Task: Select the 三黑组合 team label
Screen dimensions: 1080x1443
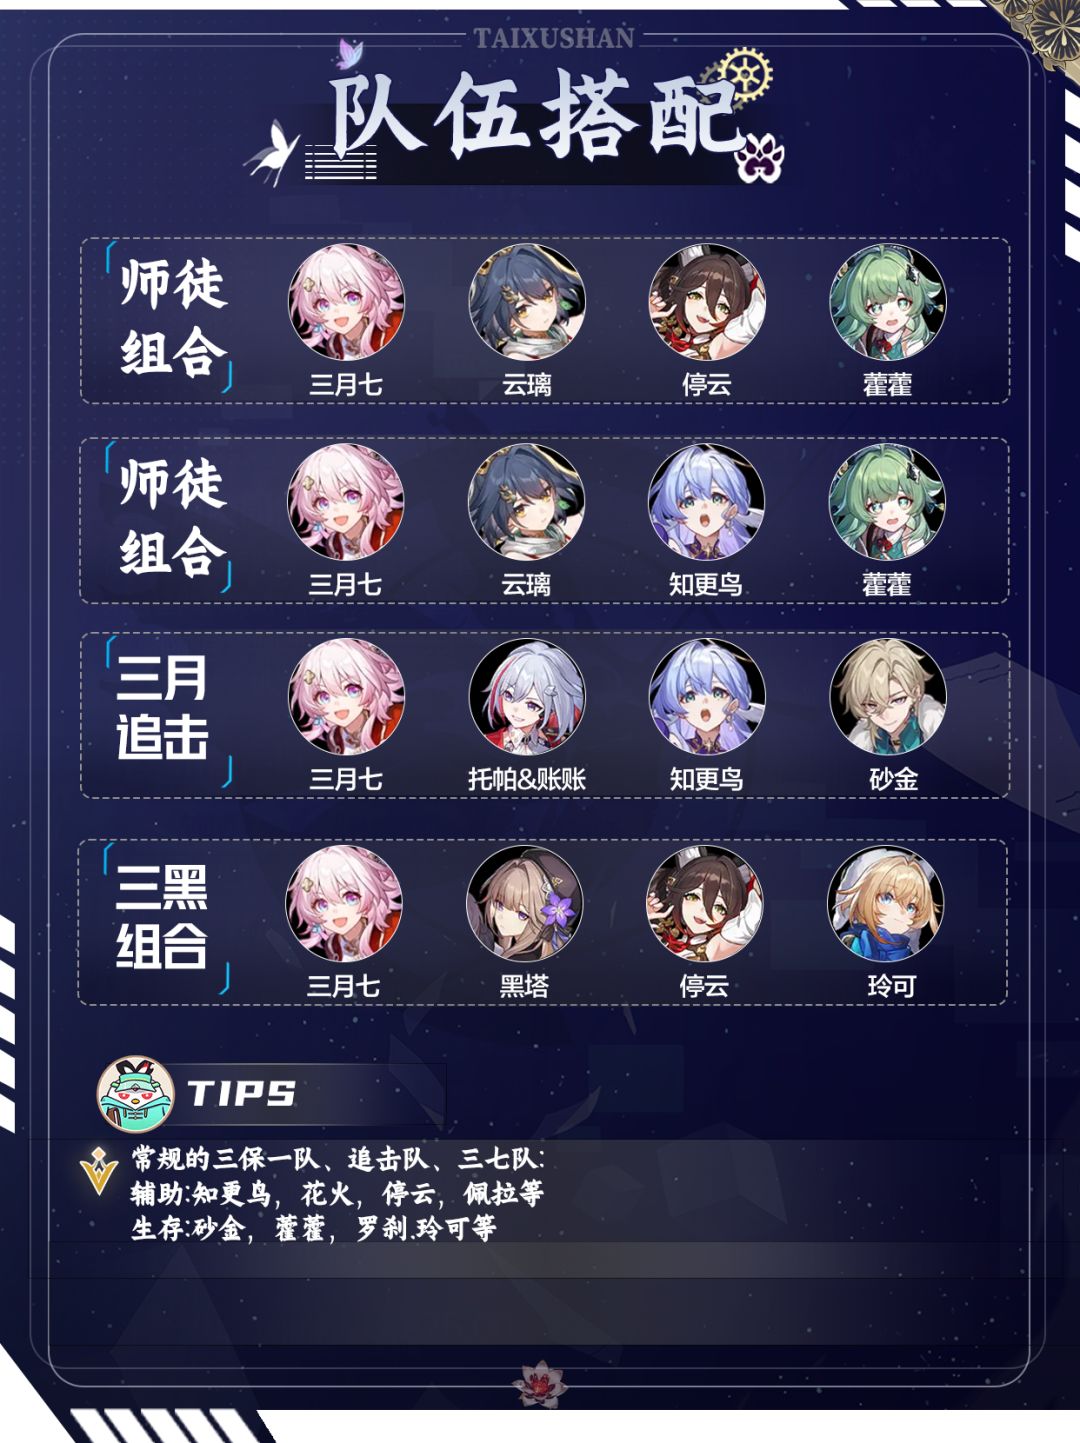Action: [x=162, y=917]
